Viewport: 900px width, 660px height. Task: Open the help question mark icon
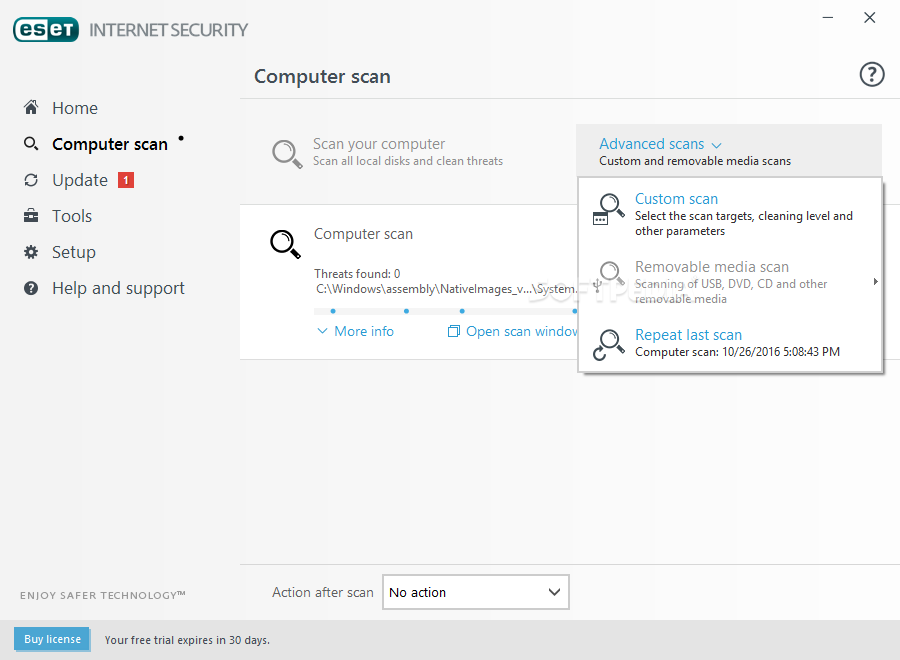click(871, 75)
